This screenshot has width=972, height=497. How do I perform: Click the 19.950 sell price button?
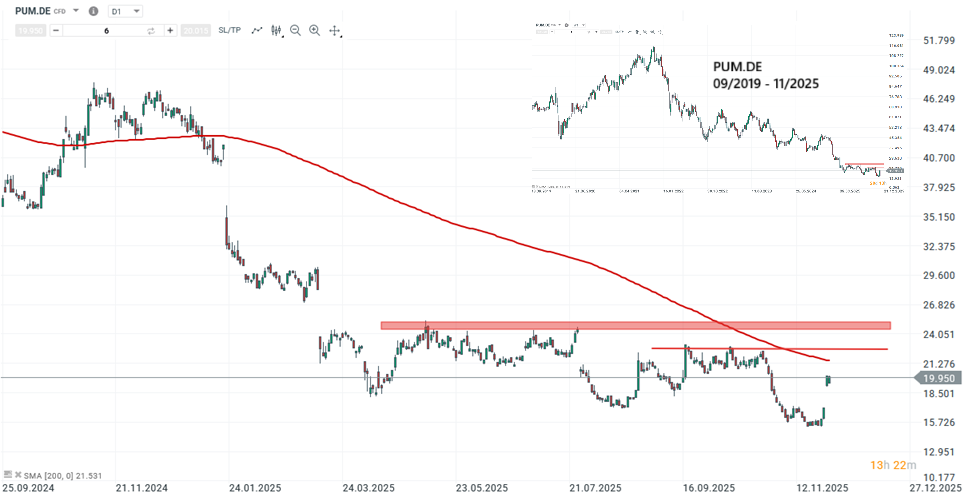(x=31, y=31)
